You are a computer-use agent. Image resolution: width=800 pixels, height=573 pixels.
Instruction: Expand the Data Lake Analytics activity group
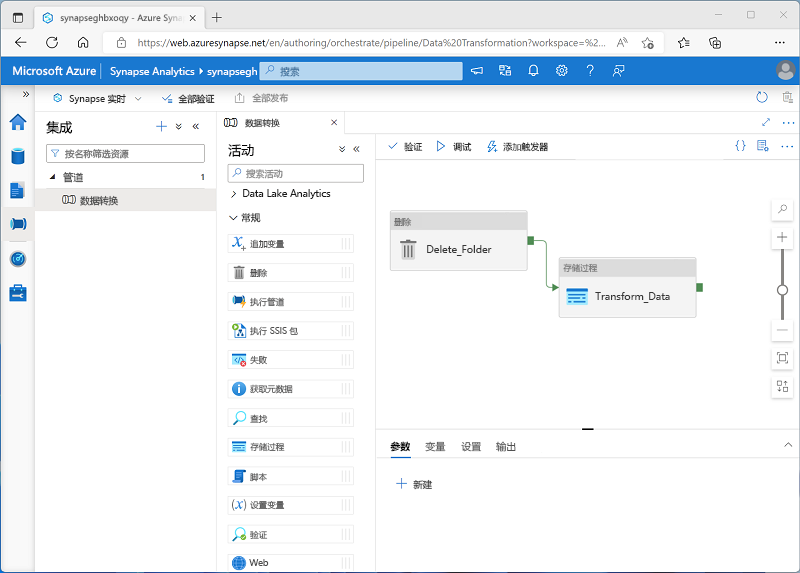(x=234, y=193)
